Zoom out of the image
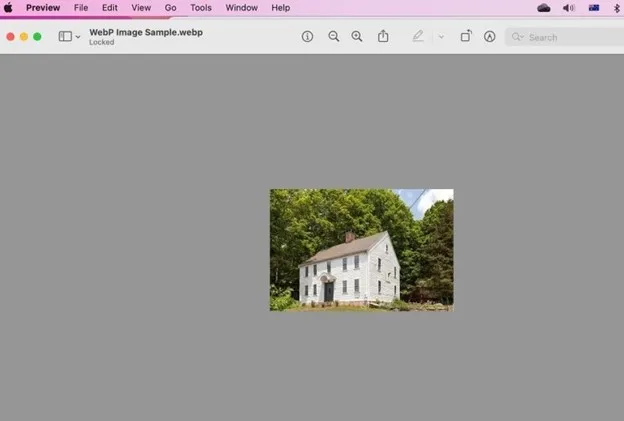This screenshot has height=421, width=624. coord(334,37)
